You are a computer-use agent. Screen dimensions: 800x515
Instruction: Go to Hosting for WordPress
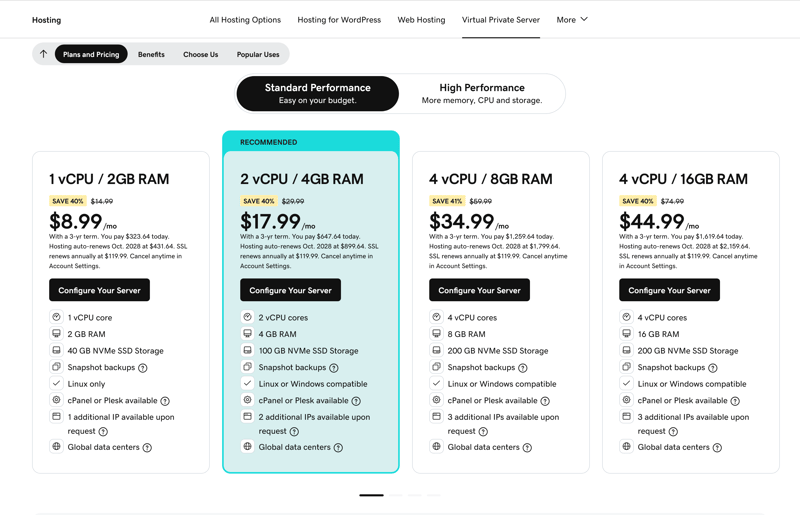[x=339, y=20]
